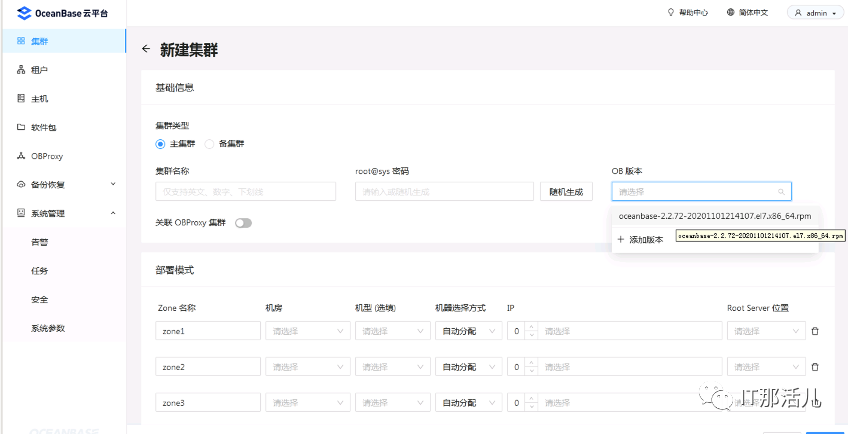
Task: Click the zone2 IP select field
Action: [630, 367]
